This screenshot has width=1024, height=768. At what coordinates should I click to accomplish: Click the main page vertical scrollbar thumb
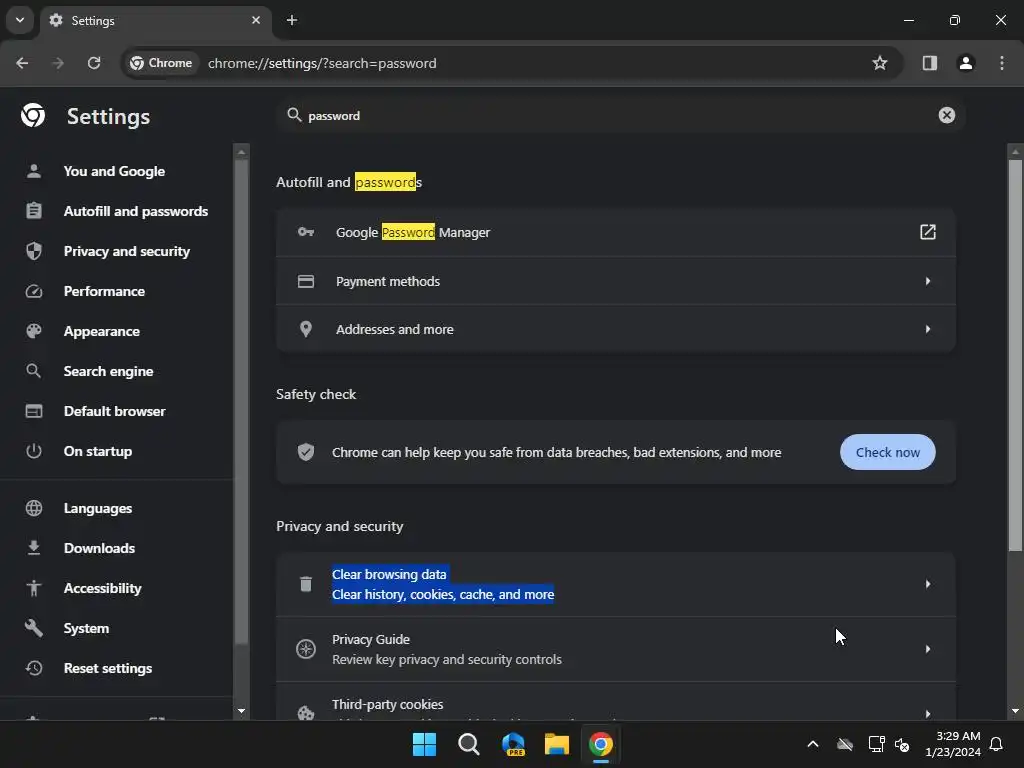coord(1015,355)
